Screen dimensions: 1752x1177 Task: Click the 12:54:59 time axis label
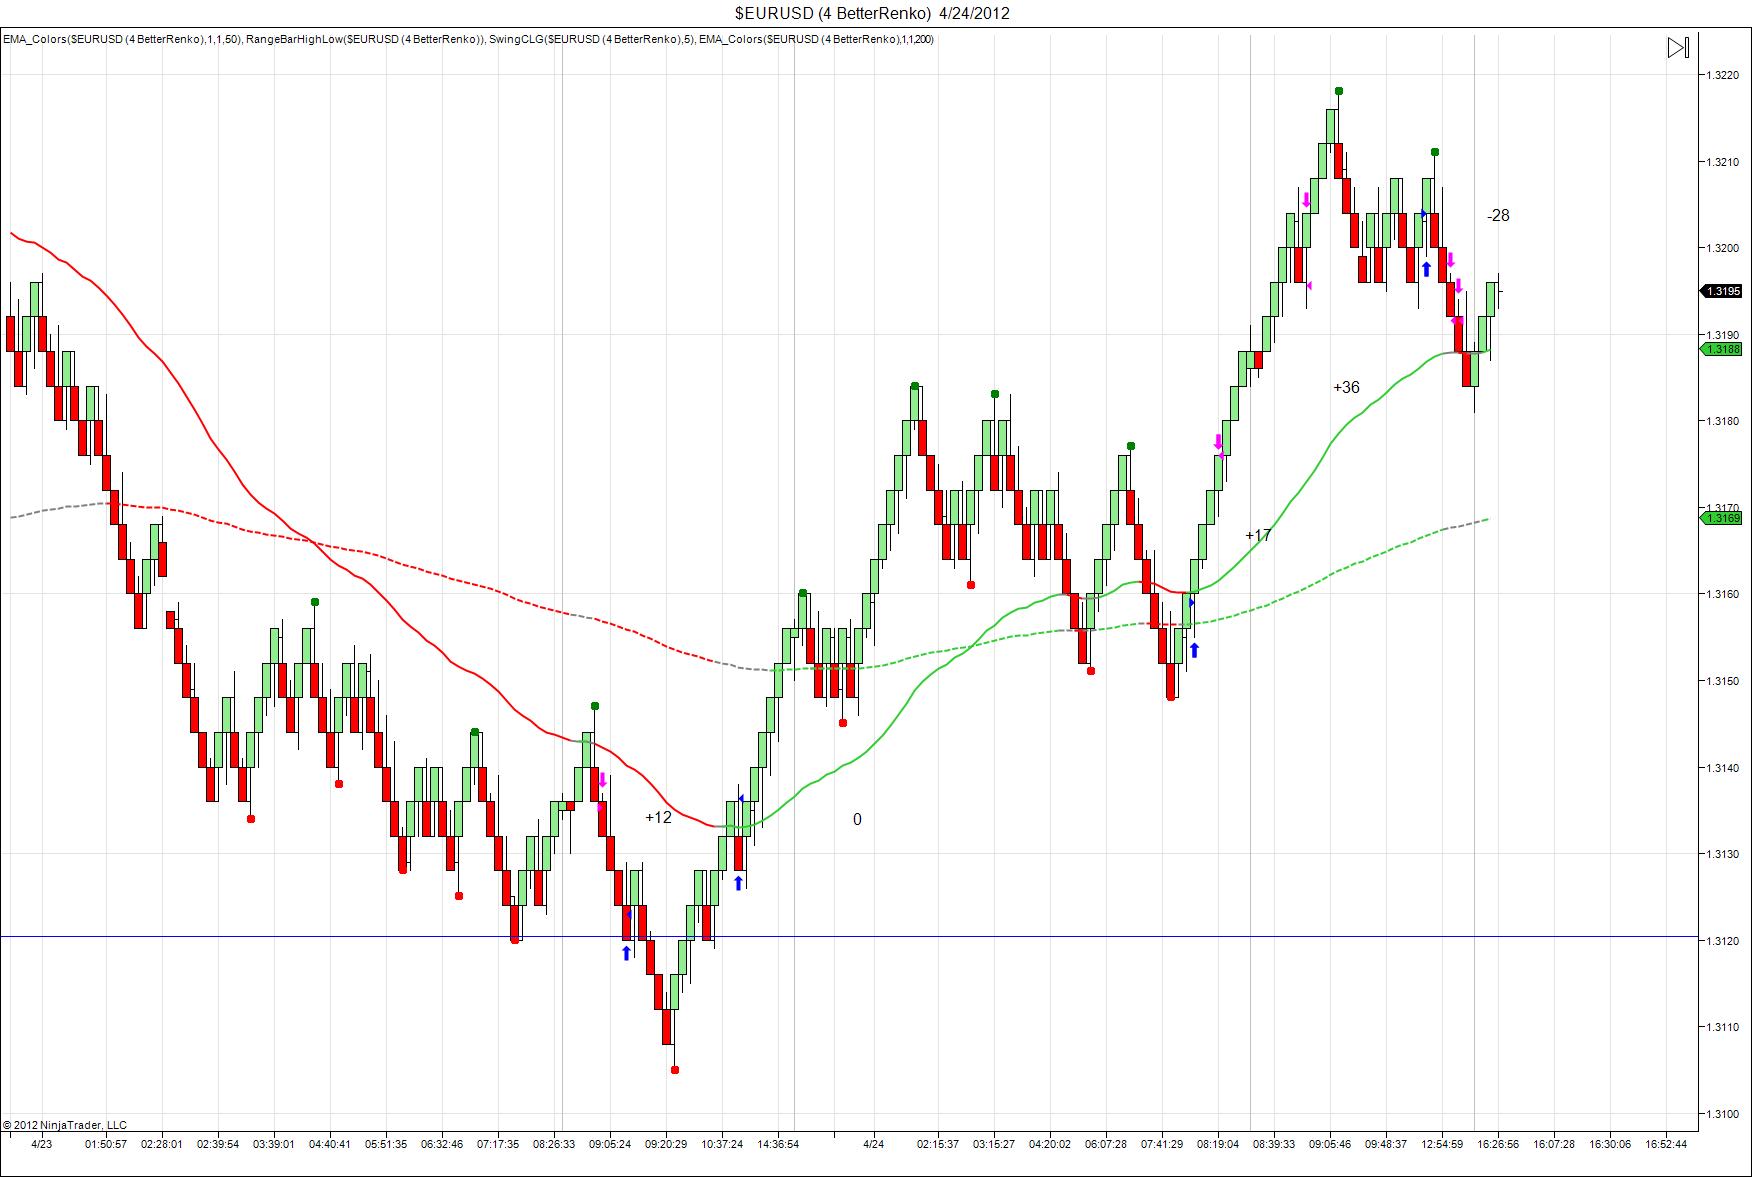(1441, 1144)
